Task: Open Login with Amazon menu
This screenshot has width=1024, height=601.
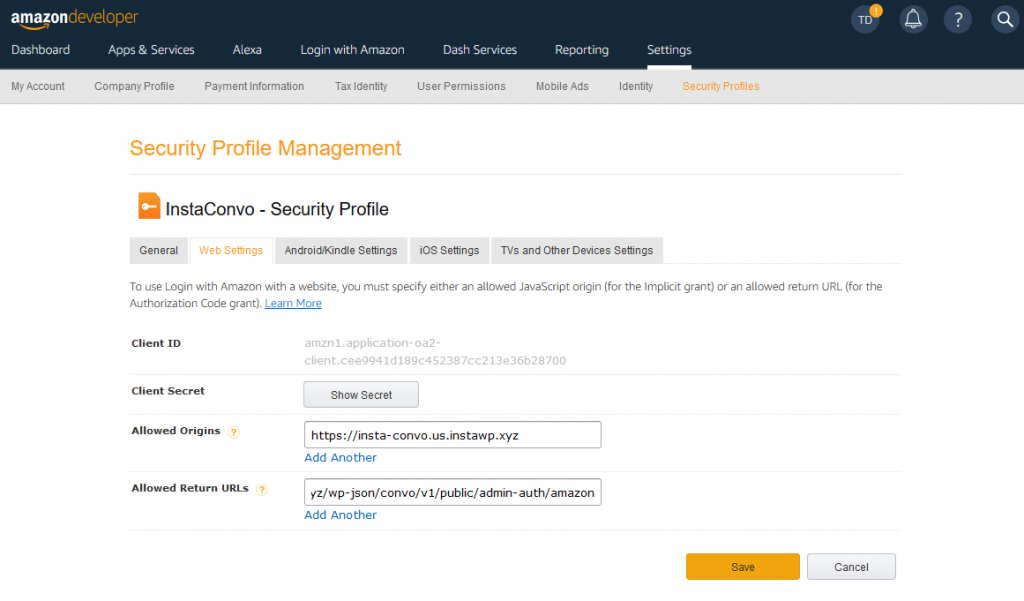Action: click(x=353, y=50)
